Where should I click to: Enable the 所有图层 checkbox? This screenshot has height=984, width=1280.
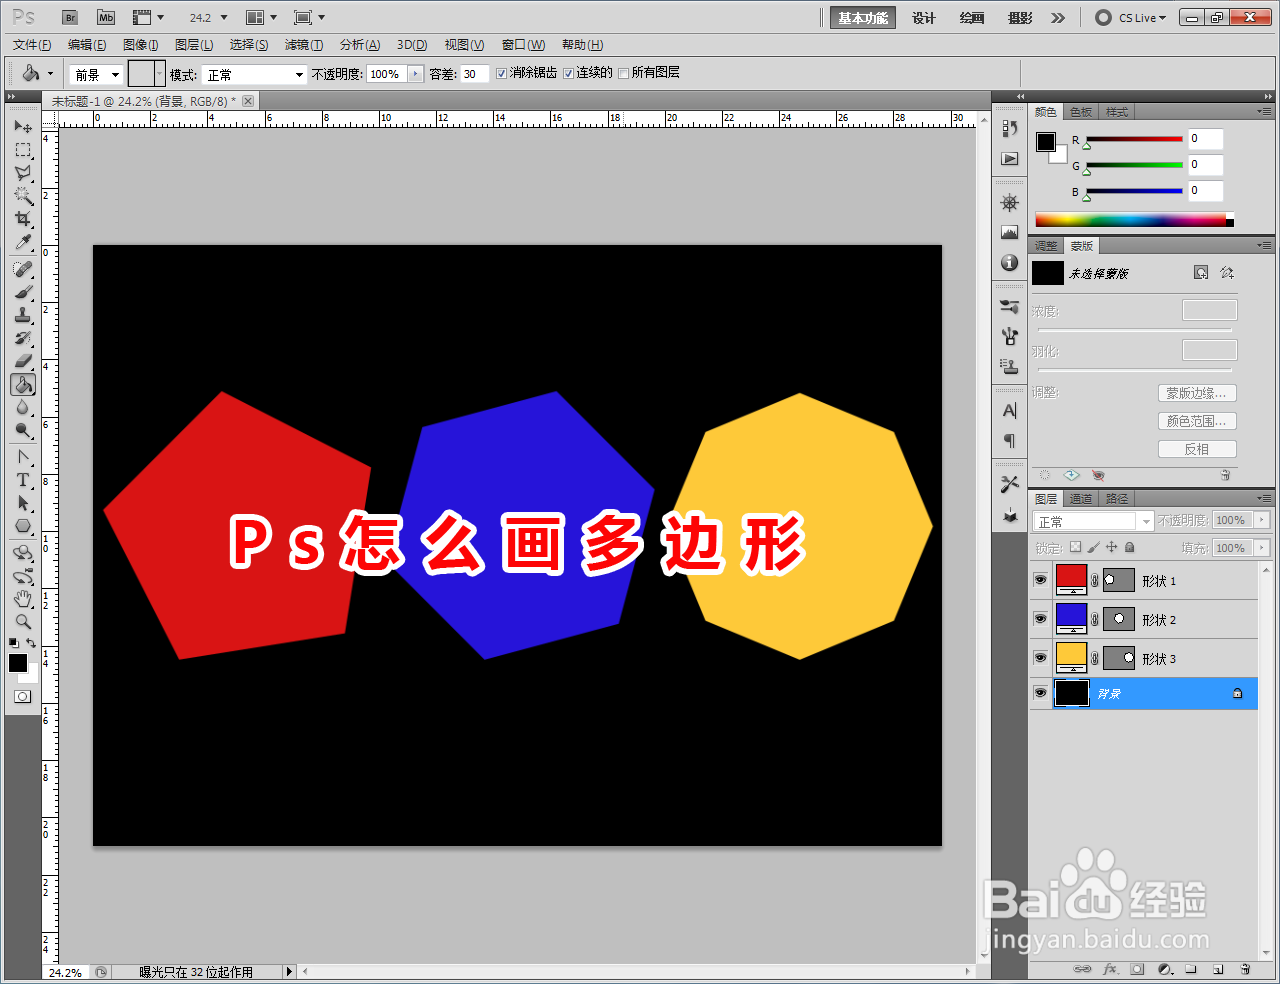click(625, 72)
